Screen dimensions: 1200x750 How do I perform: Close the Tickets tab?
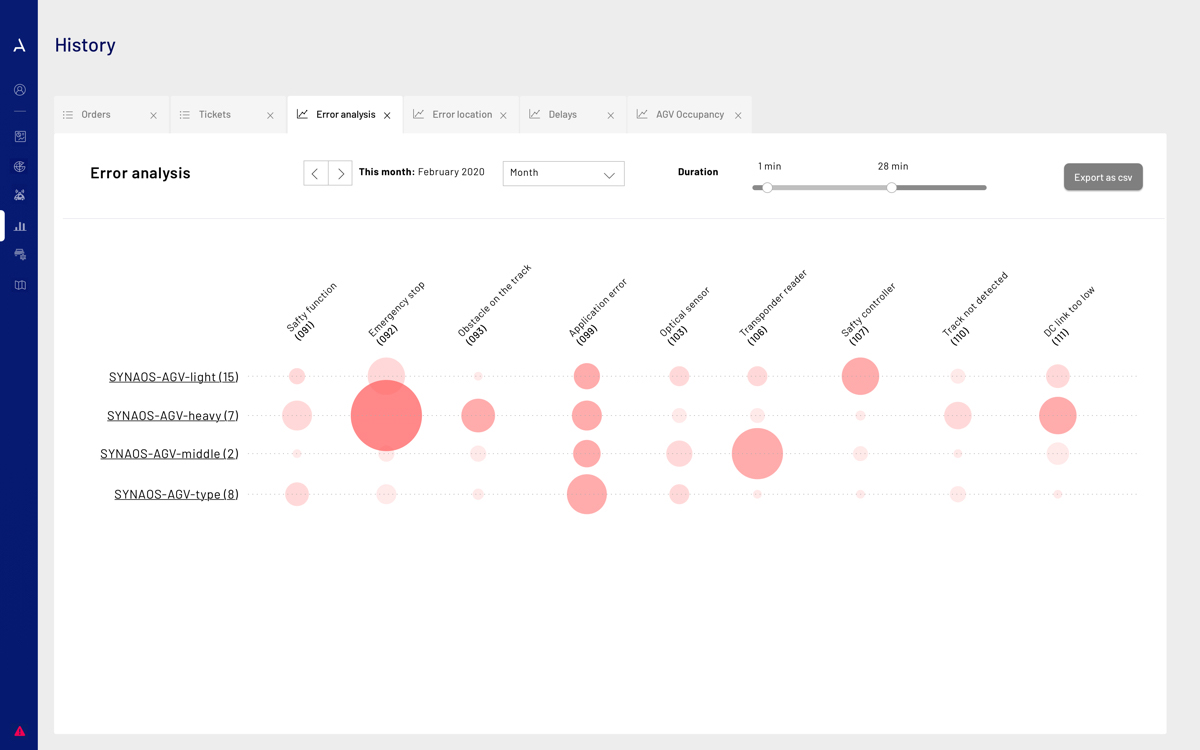(x=270, y=116)
